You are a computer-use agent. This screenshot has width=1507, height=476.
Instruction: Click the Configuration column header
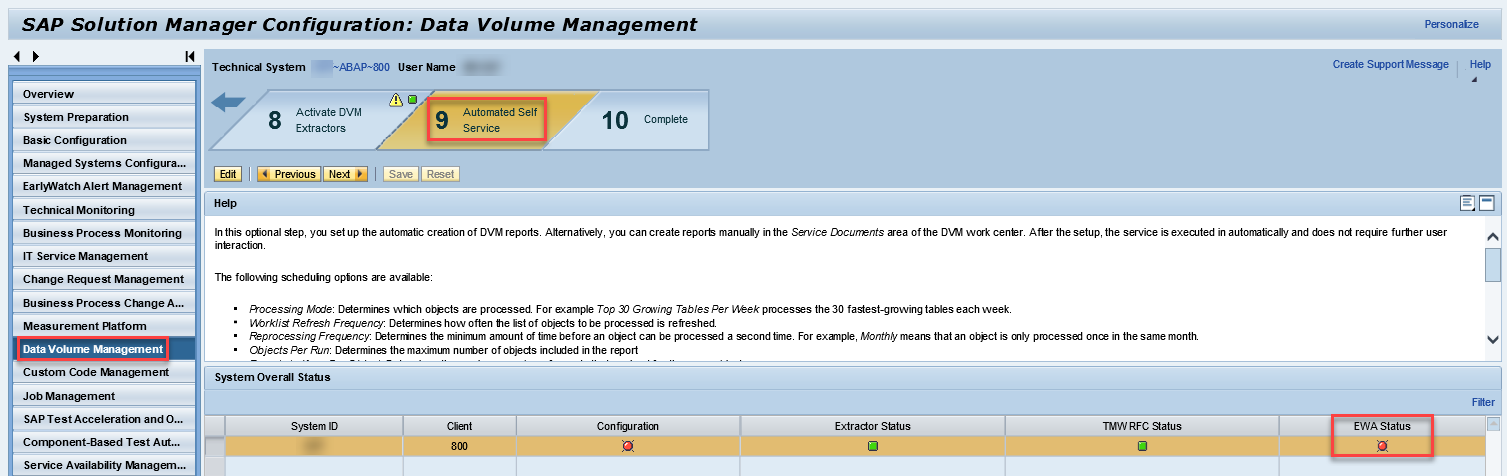coord(628,426)
